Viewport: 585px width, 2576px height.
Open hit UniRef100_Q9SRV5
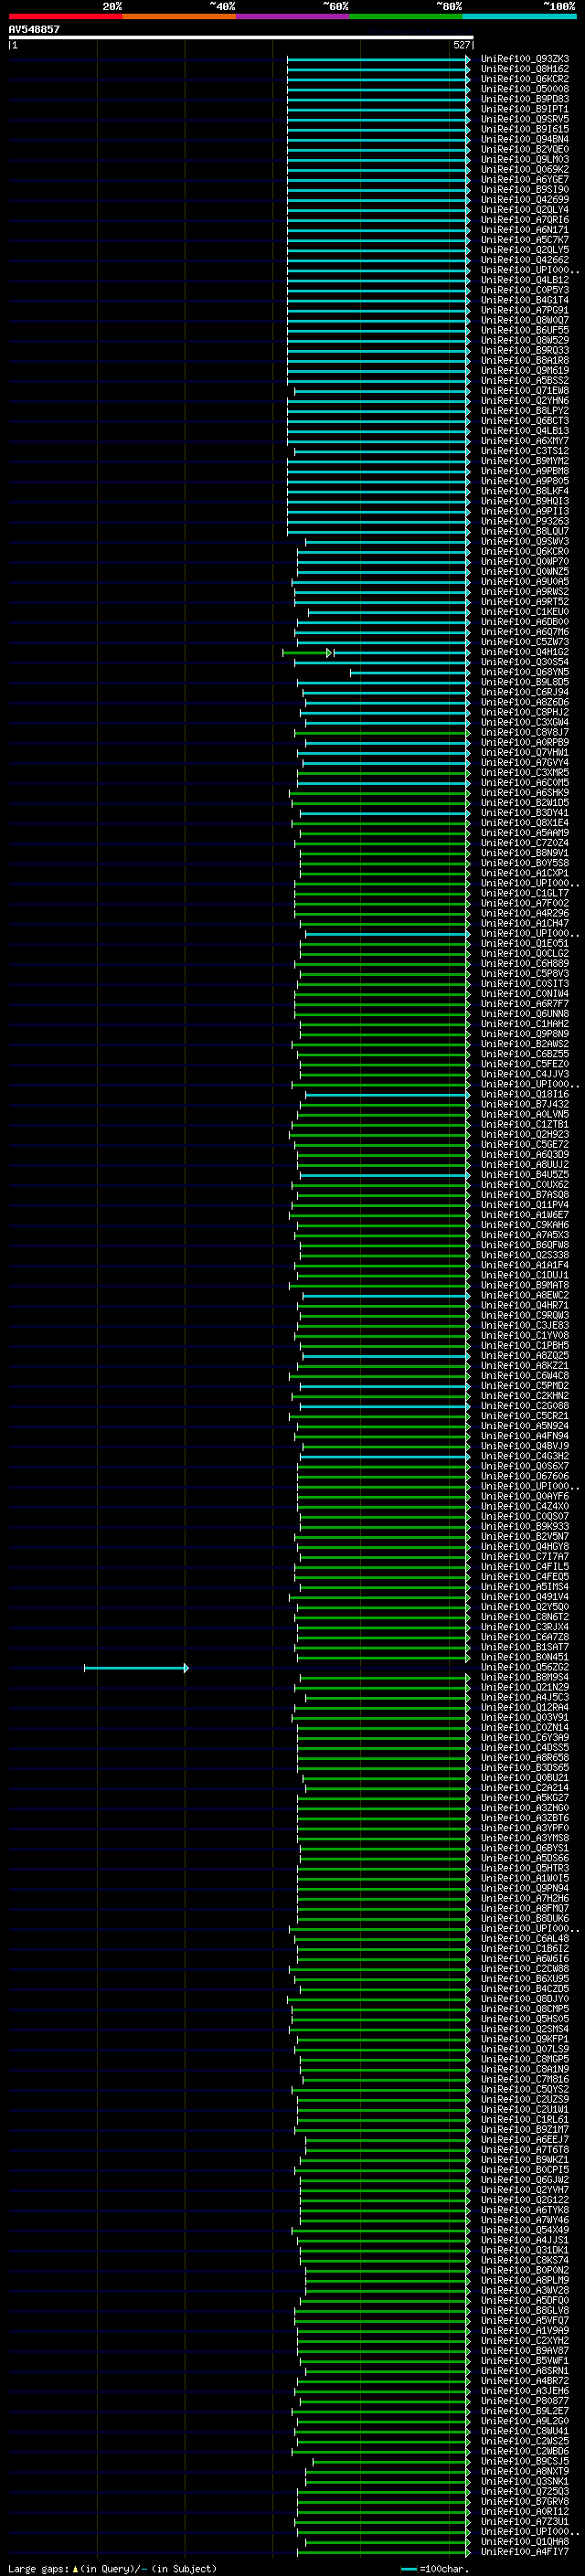(x=525, y=119)
